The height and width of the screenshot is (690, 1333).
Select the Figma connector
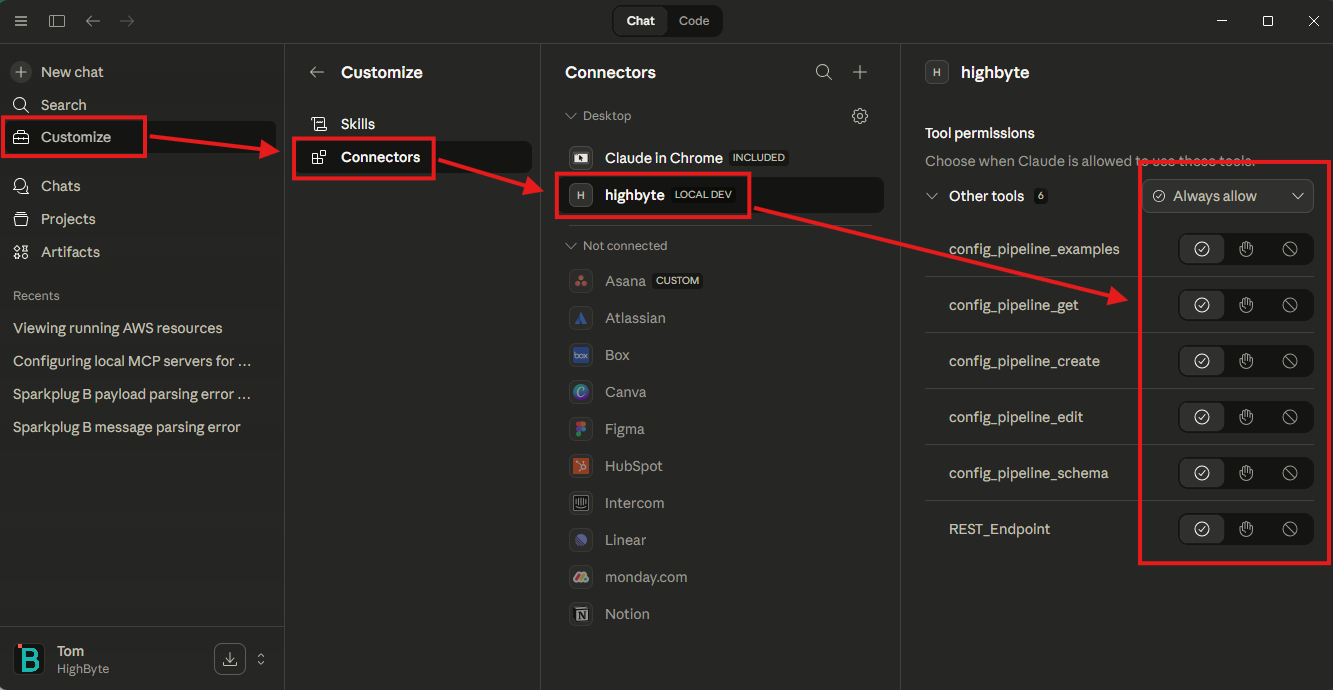[624, 429]
